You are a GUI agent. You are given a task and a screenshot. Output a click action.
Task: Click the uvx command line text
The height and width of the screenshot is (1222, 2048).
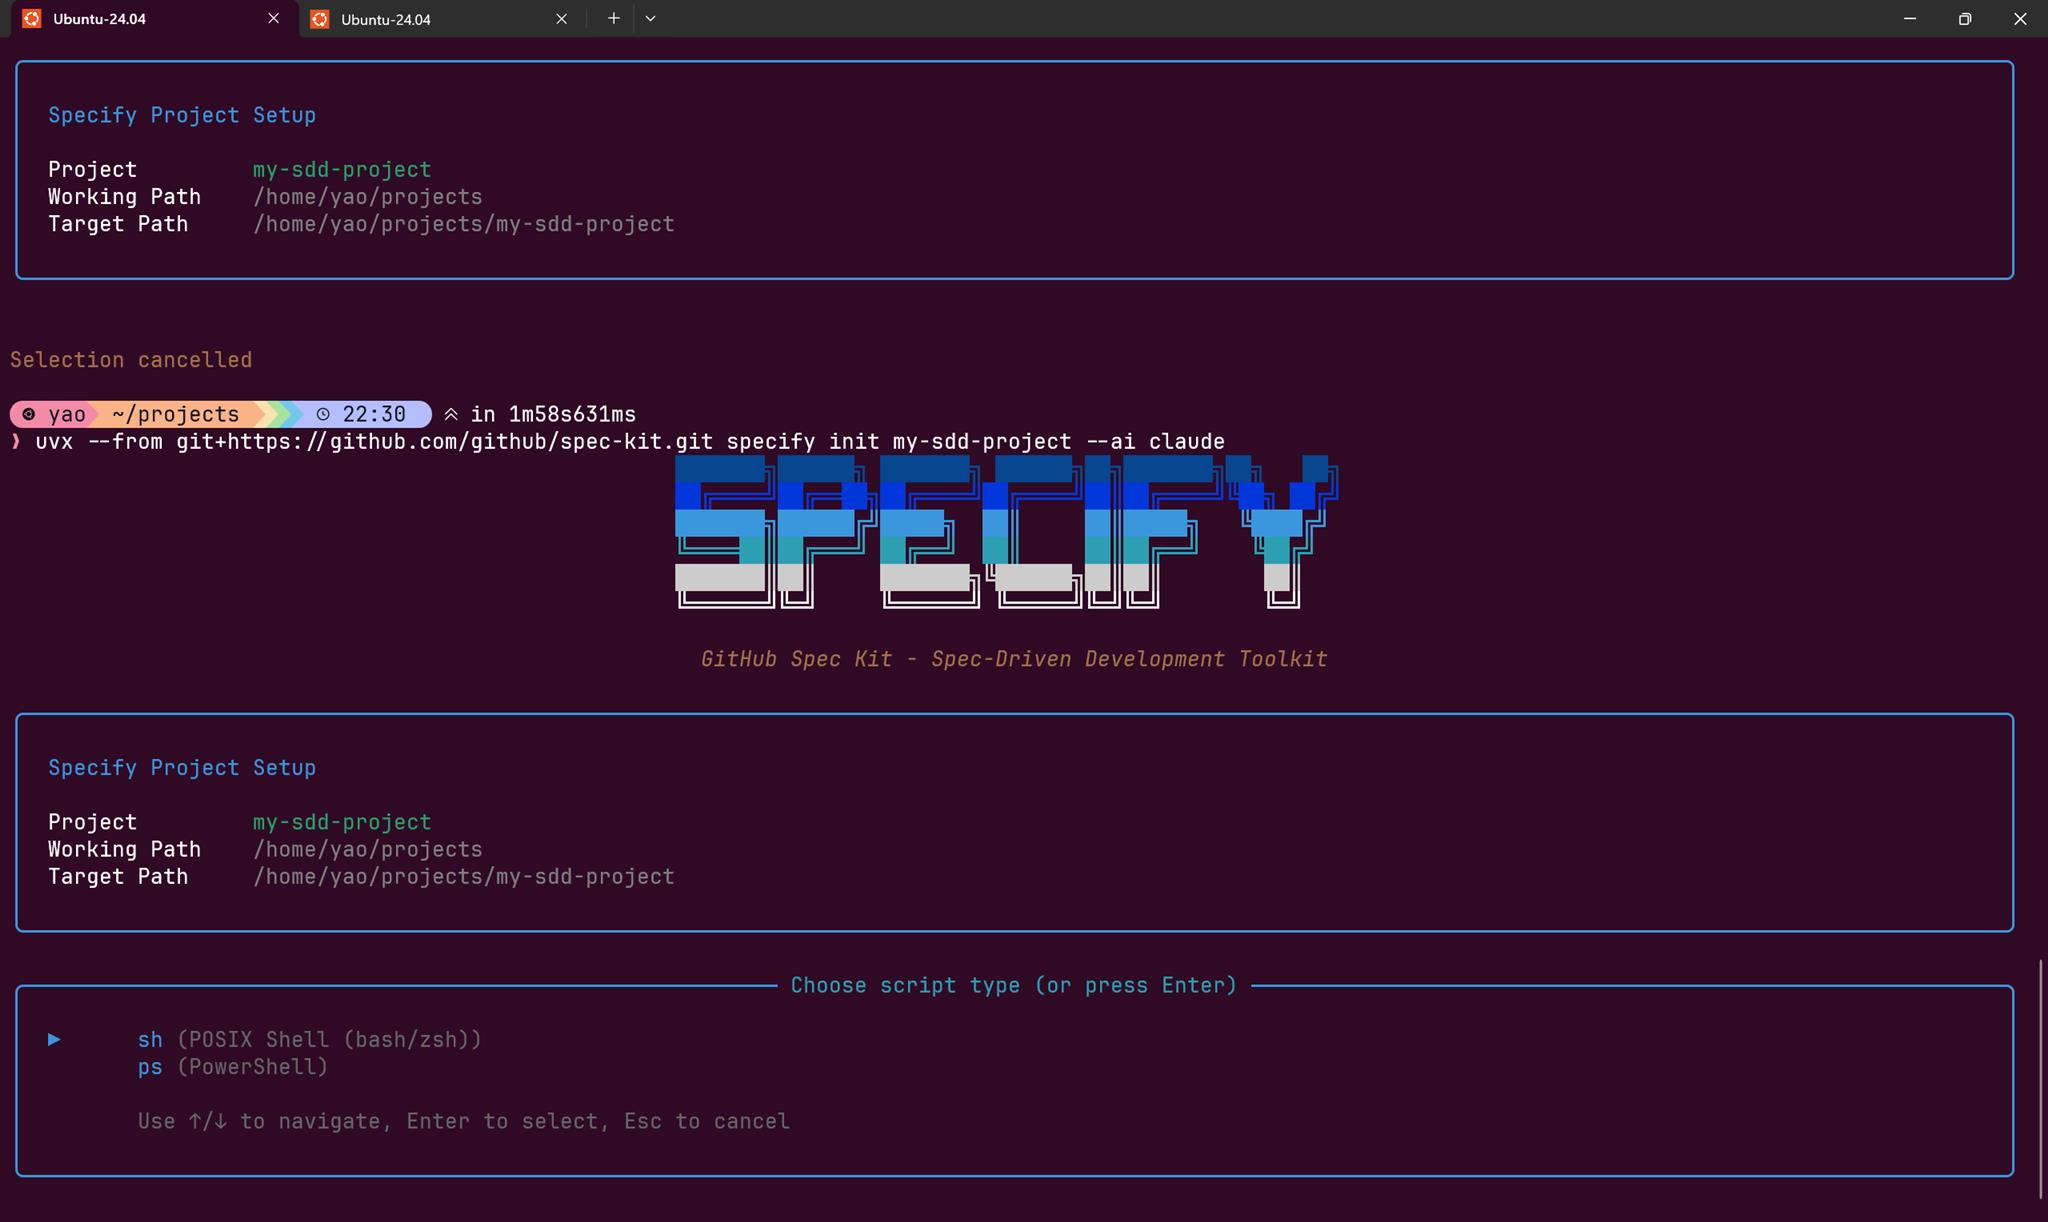click(x=630, y=442)
